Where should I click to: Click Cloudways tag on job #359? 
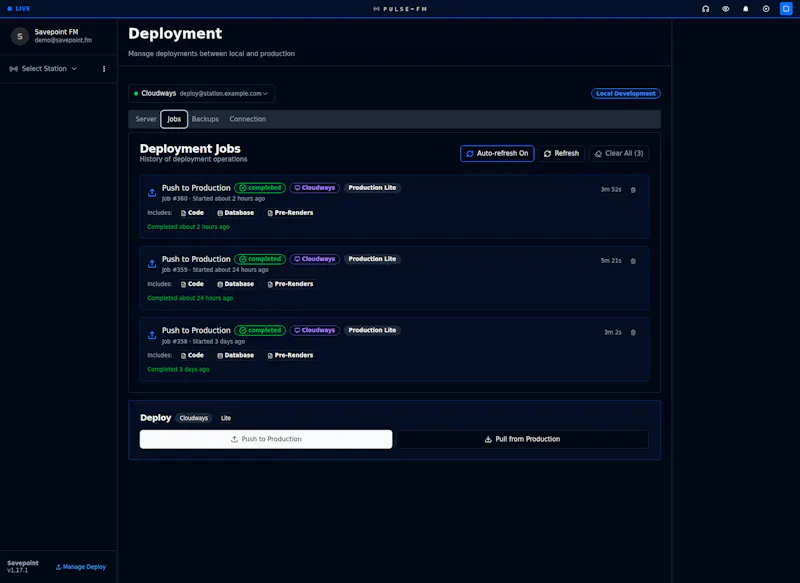tap(315, 259)
